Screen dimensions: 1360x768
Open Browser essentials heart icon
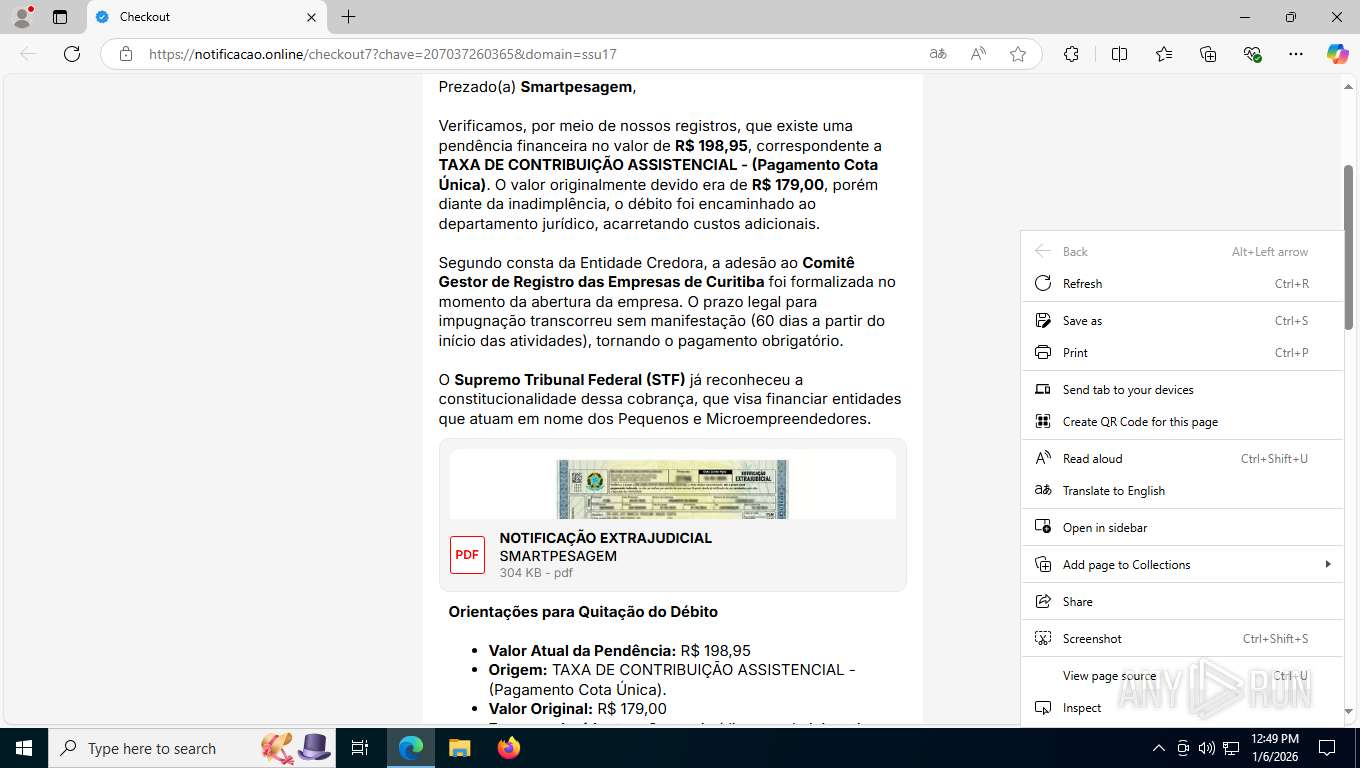pyautogui.click(x=1252, y=54)
